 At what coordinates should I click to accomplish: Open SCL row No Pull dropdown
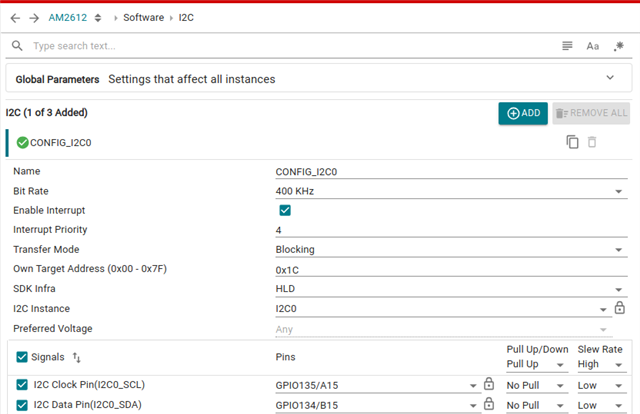(536, 385)
